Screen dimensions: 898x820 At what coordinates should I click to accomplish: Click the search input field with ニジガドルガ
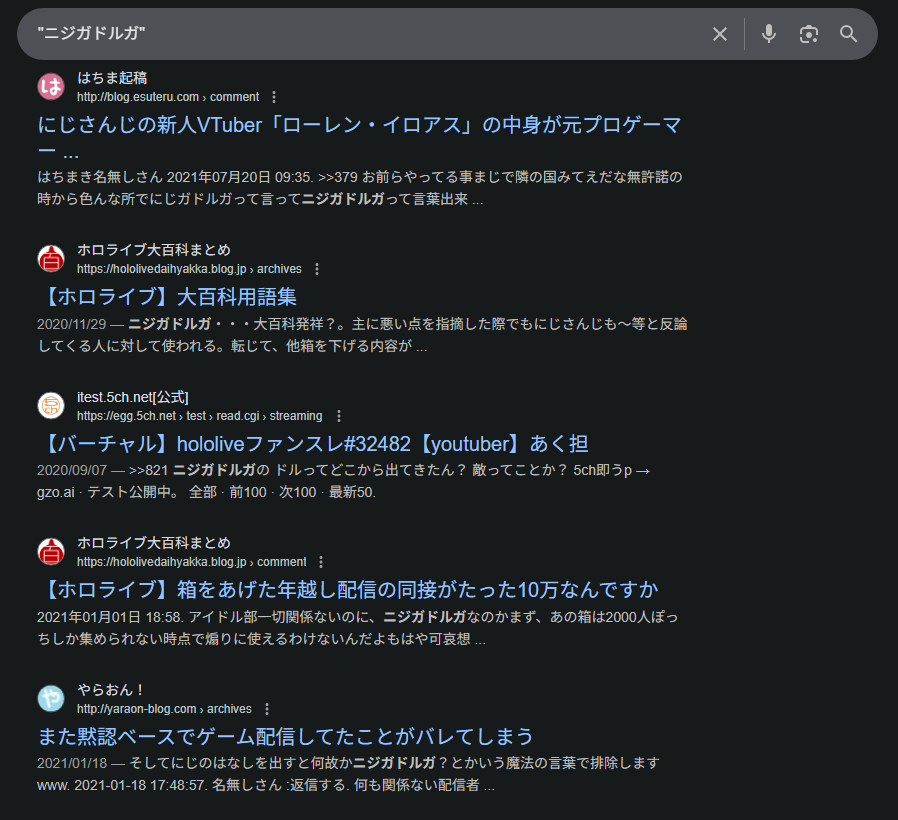pos(360,34)
